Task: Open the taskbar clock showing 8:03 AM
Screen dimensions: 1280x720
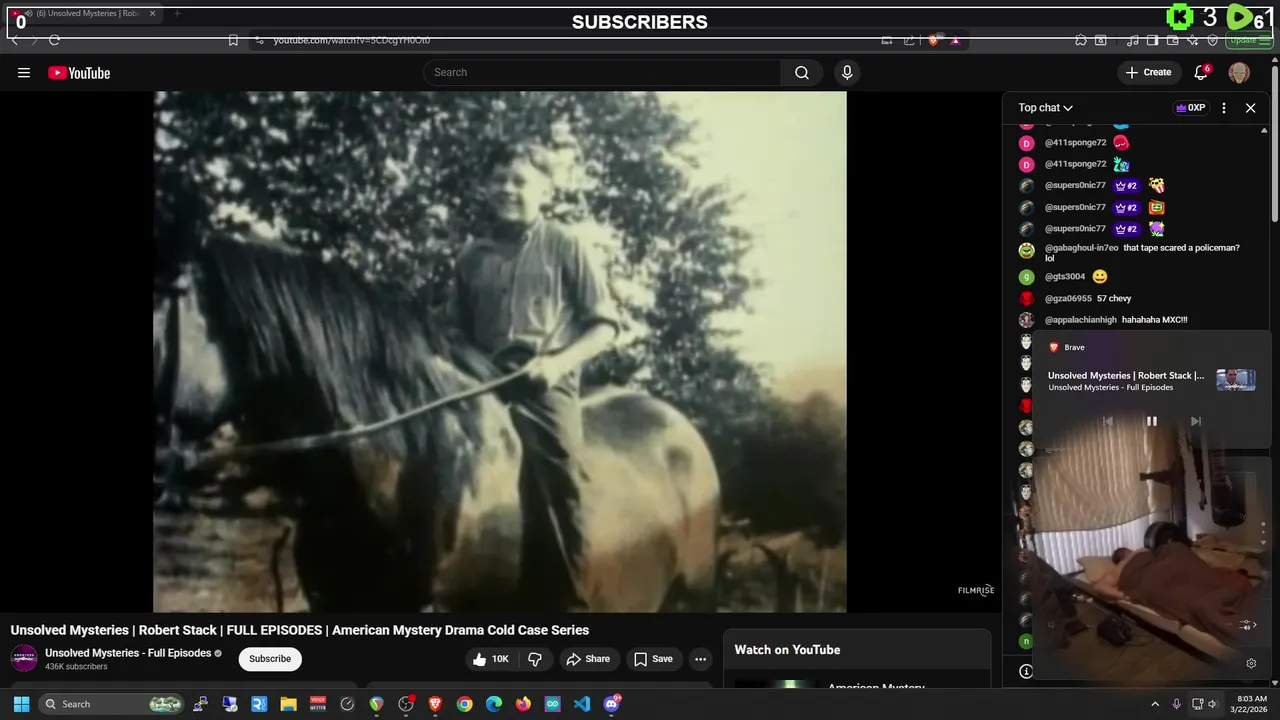Action: tap(1251, 704)
